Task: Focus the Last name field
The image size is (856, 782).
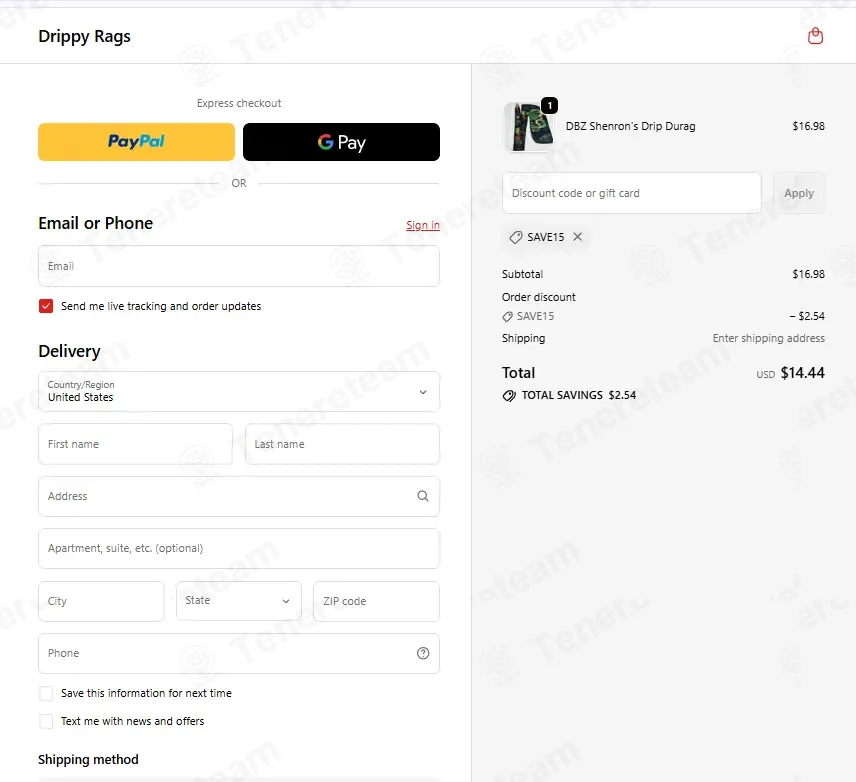Action: point(342,444)
